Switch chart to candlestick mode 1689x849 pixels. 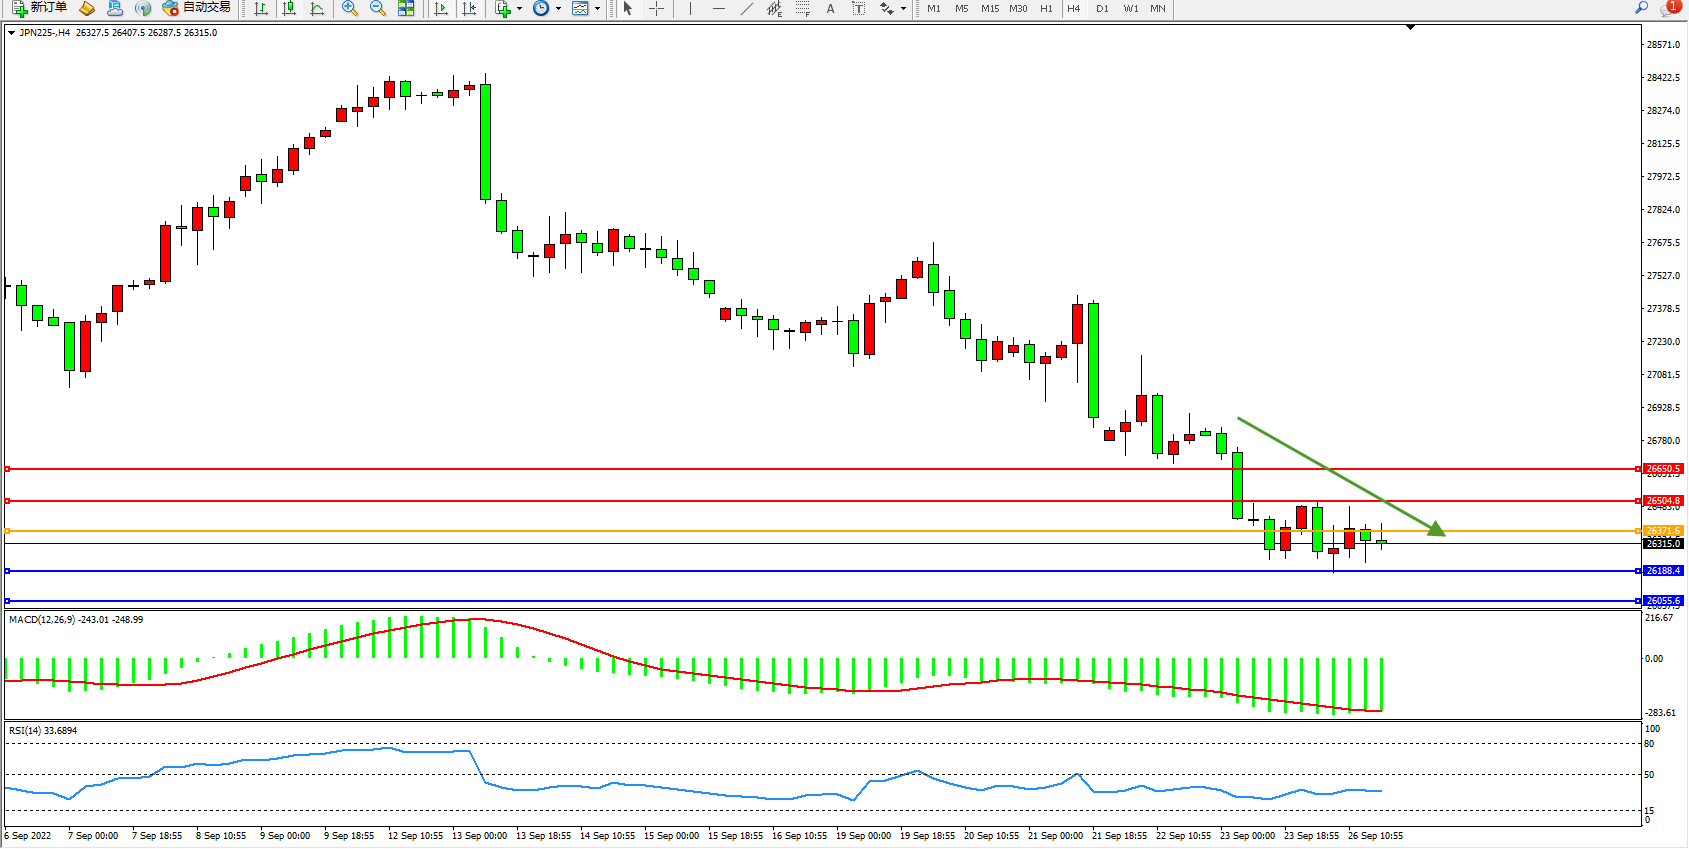click(289, 8)
